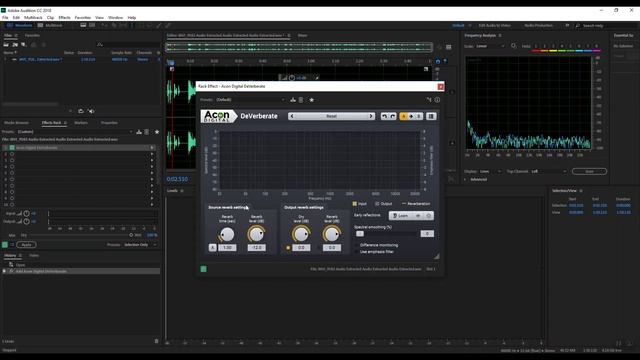Open the DeVerberate plugin menu icon
The width and height of the screenshot is (640, 360).
point(431,116)
